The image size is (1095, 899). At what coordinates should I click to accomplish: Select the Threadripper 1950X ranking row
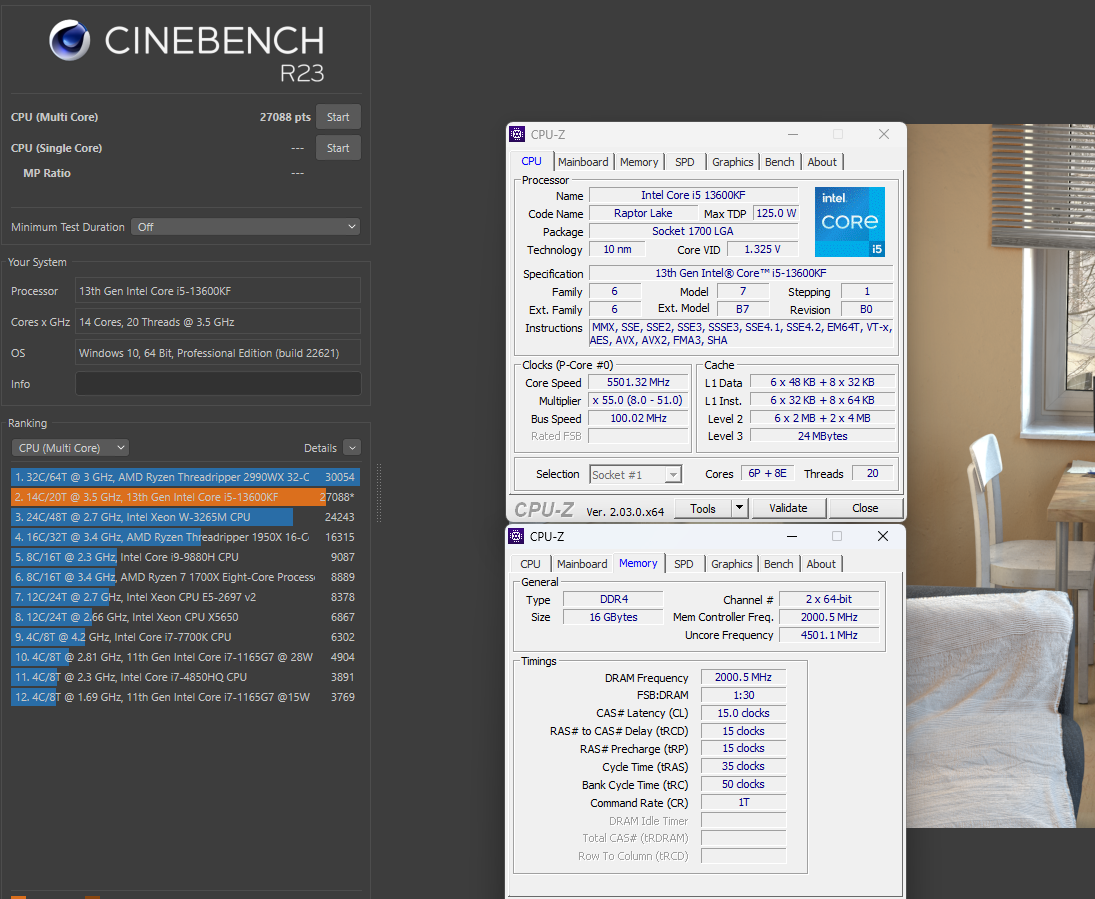click(185, 537)
